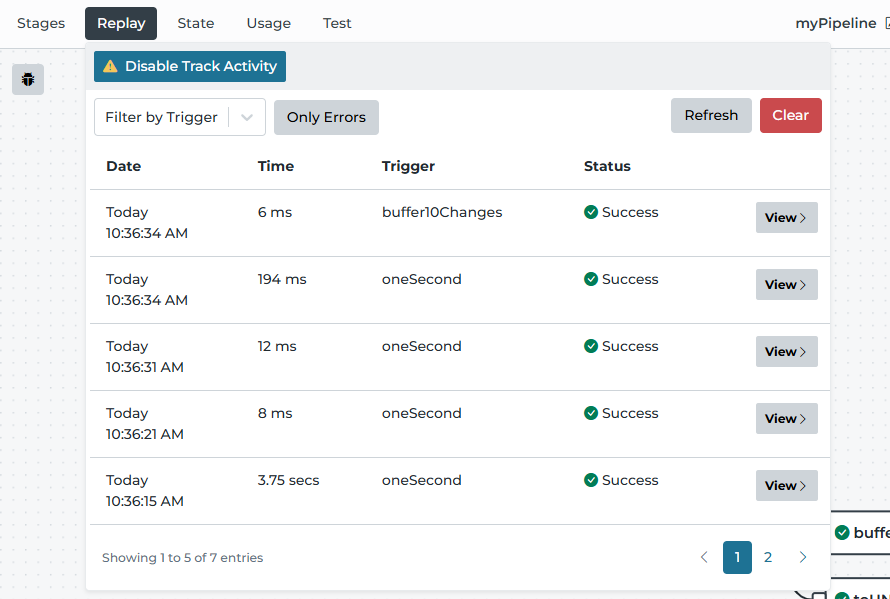Click green check icon on buffer node
The width and height of the screenshot is (890, 599).
[842, 533]
